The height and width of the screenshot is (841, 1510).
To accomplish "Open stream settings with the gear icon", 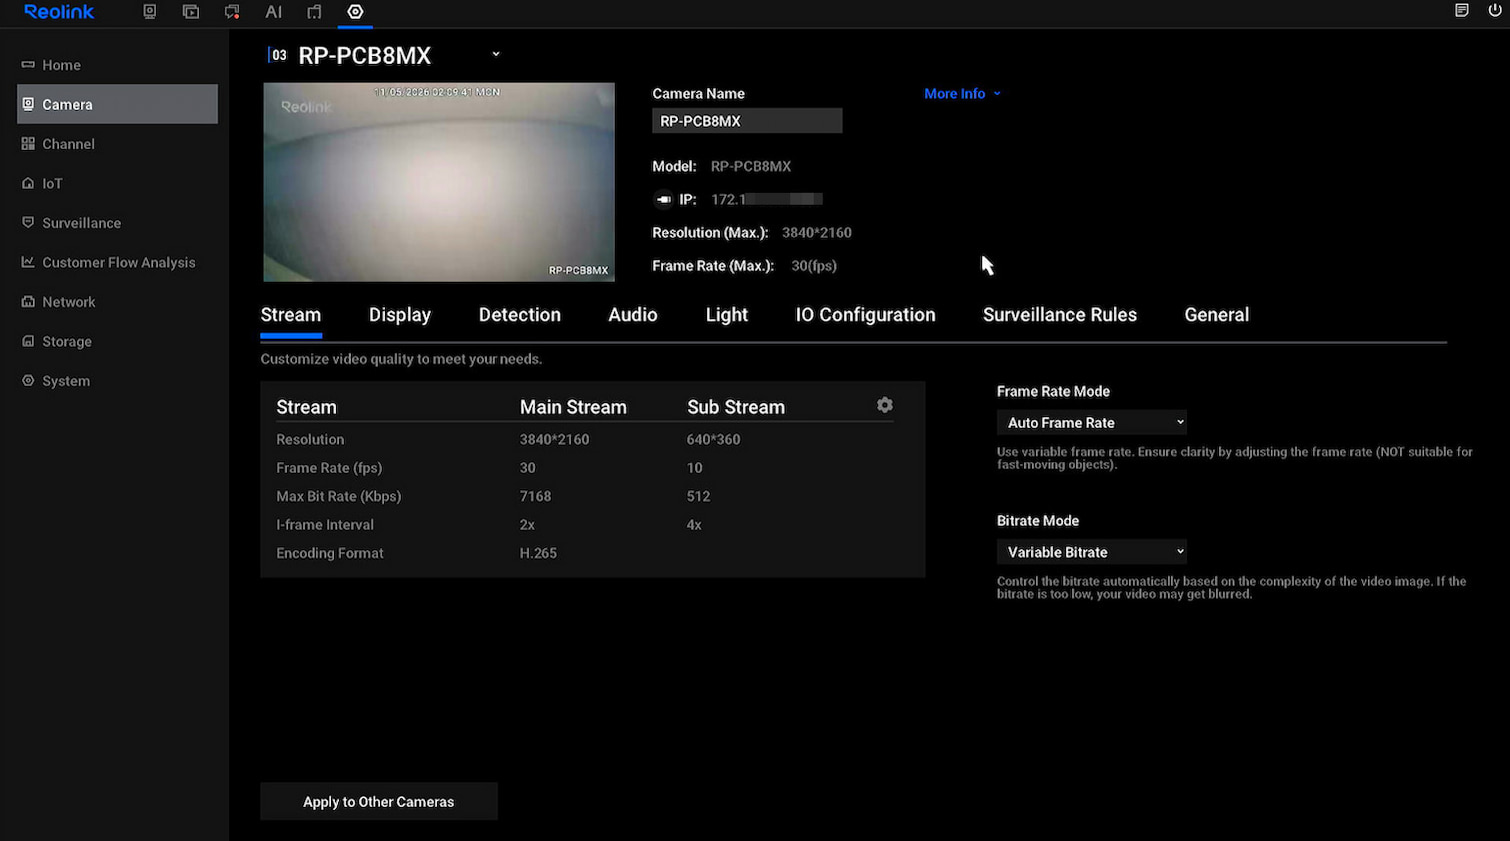I will 885,405.
